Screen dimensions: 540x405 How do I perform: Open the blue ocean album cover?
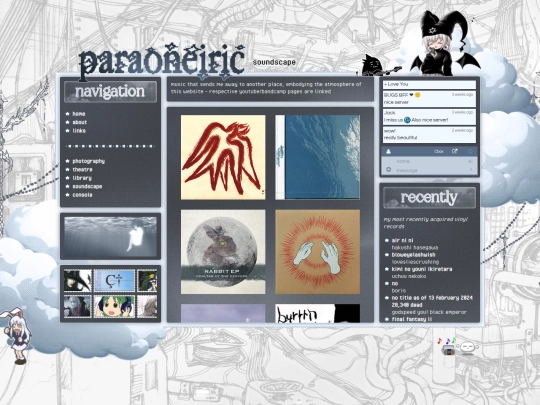(x=318, y=157)
